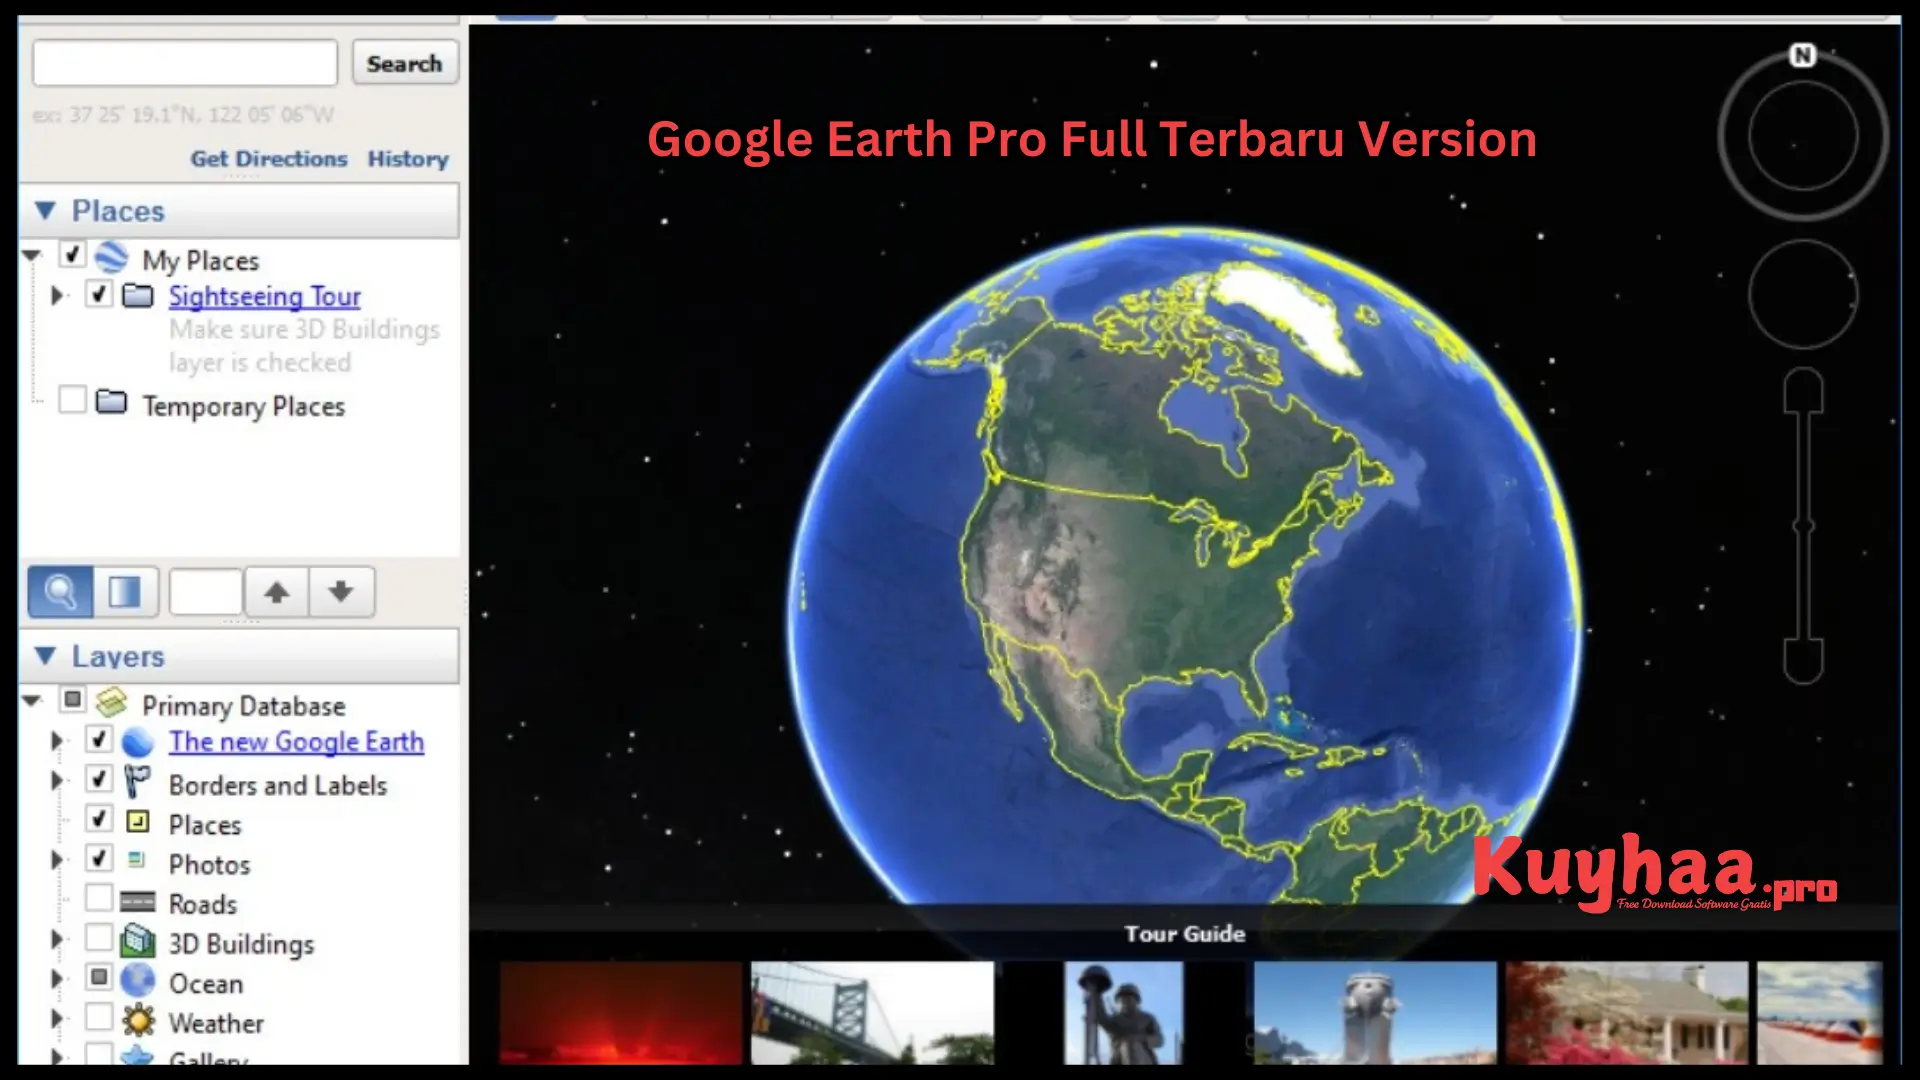The width and height of the screenshot is (1920, 1080).
Task: Click the new Google Earth globe icon
Action: (138, 742)
